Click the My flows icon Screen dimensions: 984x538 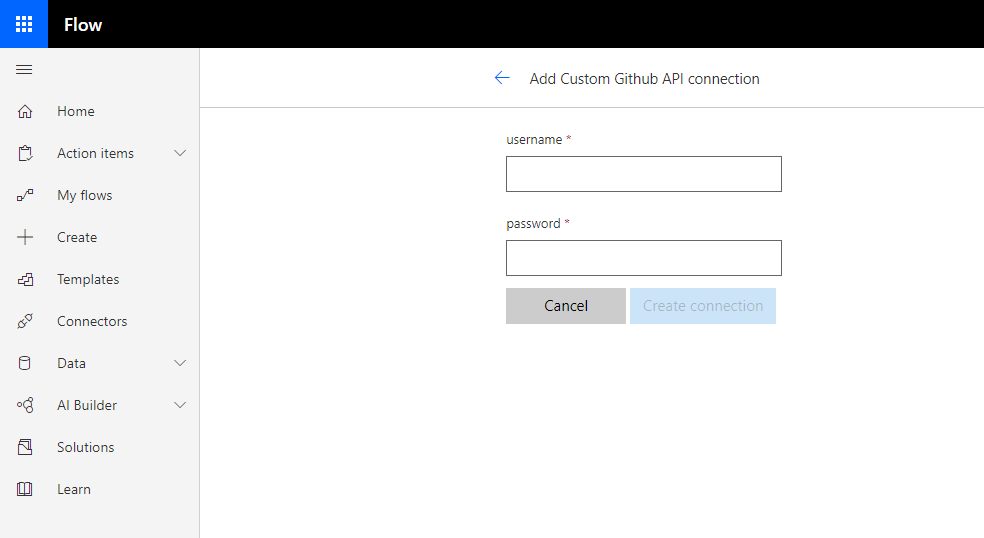(x=24, y=195)
